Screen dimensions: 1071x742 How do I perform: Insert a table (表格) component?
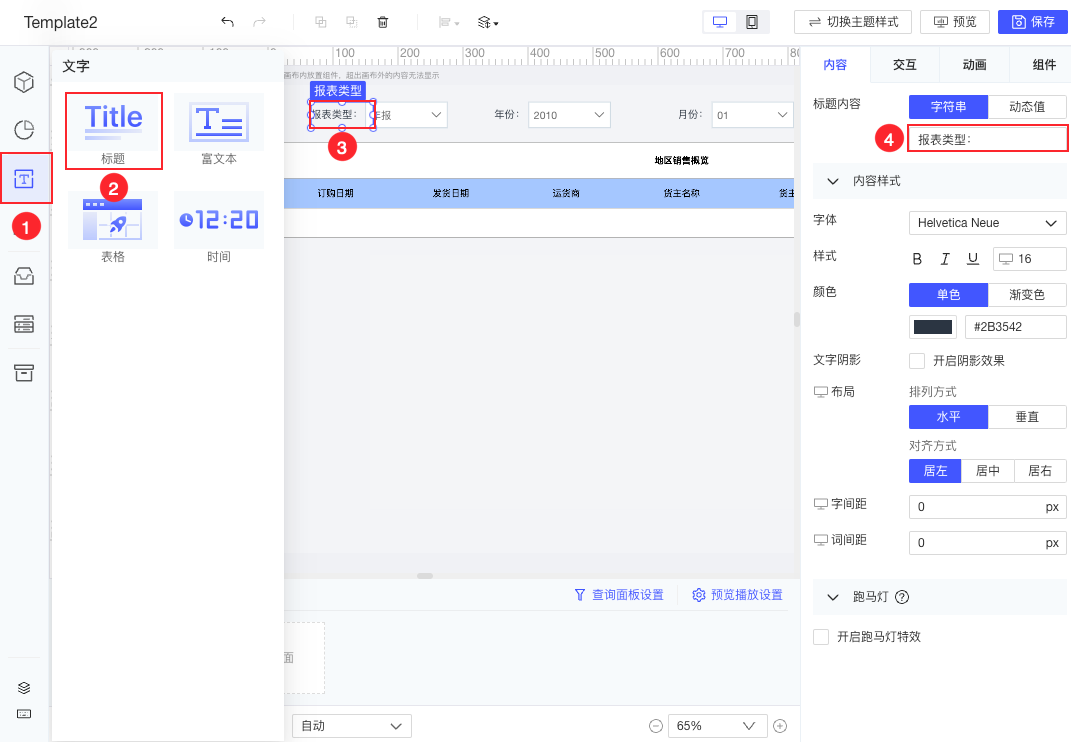tap(113, 228)
